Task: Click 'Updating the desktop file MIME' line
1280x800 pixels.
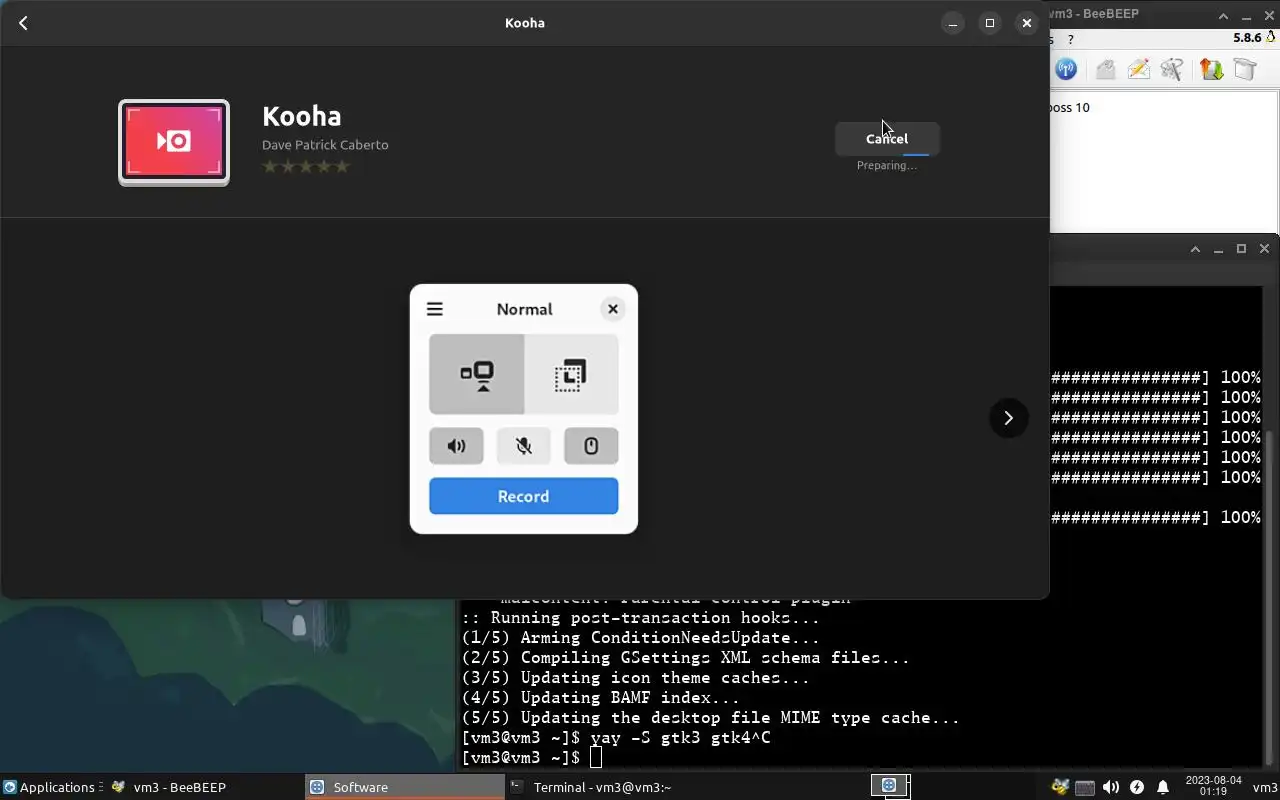Action: tap(711, 718)
